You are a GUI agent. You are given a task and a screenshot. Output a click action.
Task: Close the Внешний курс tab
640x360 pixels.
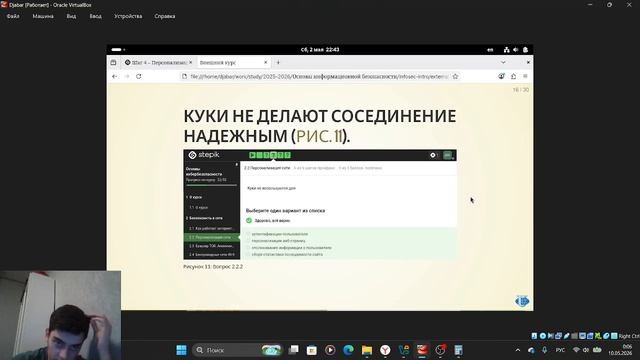pos(265,62)
